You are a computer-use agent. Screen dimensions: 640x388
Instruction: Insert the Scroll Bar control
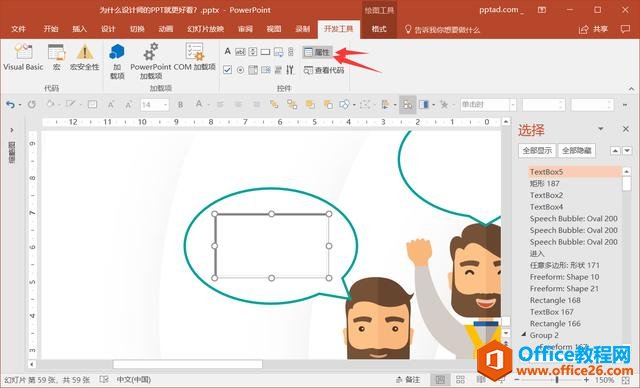coord(291,52)
